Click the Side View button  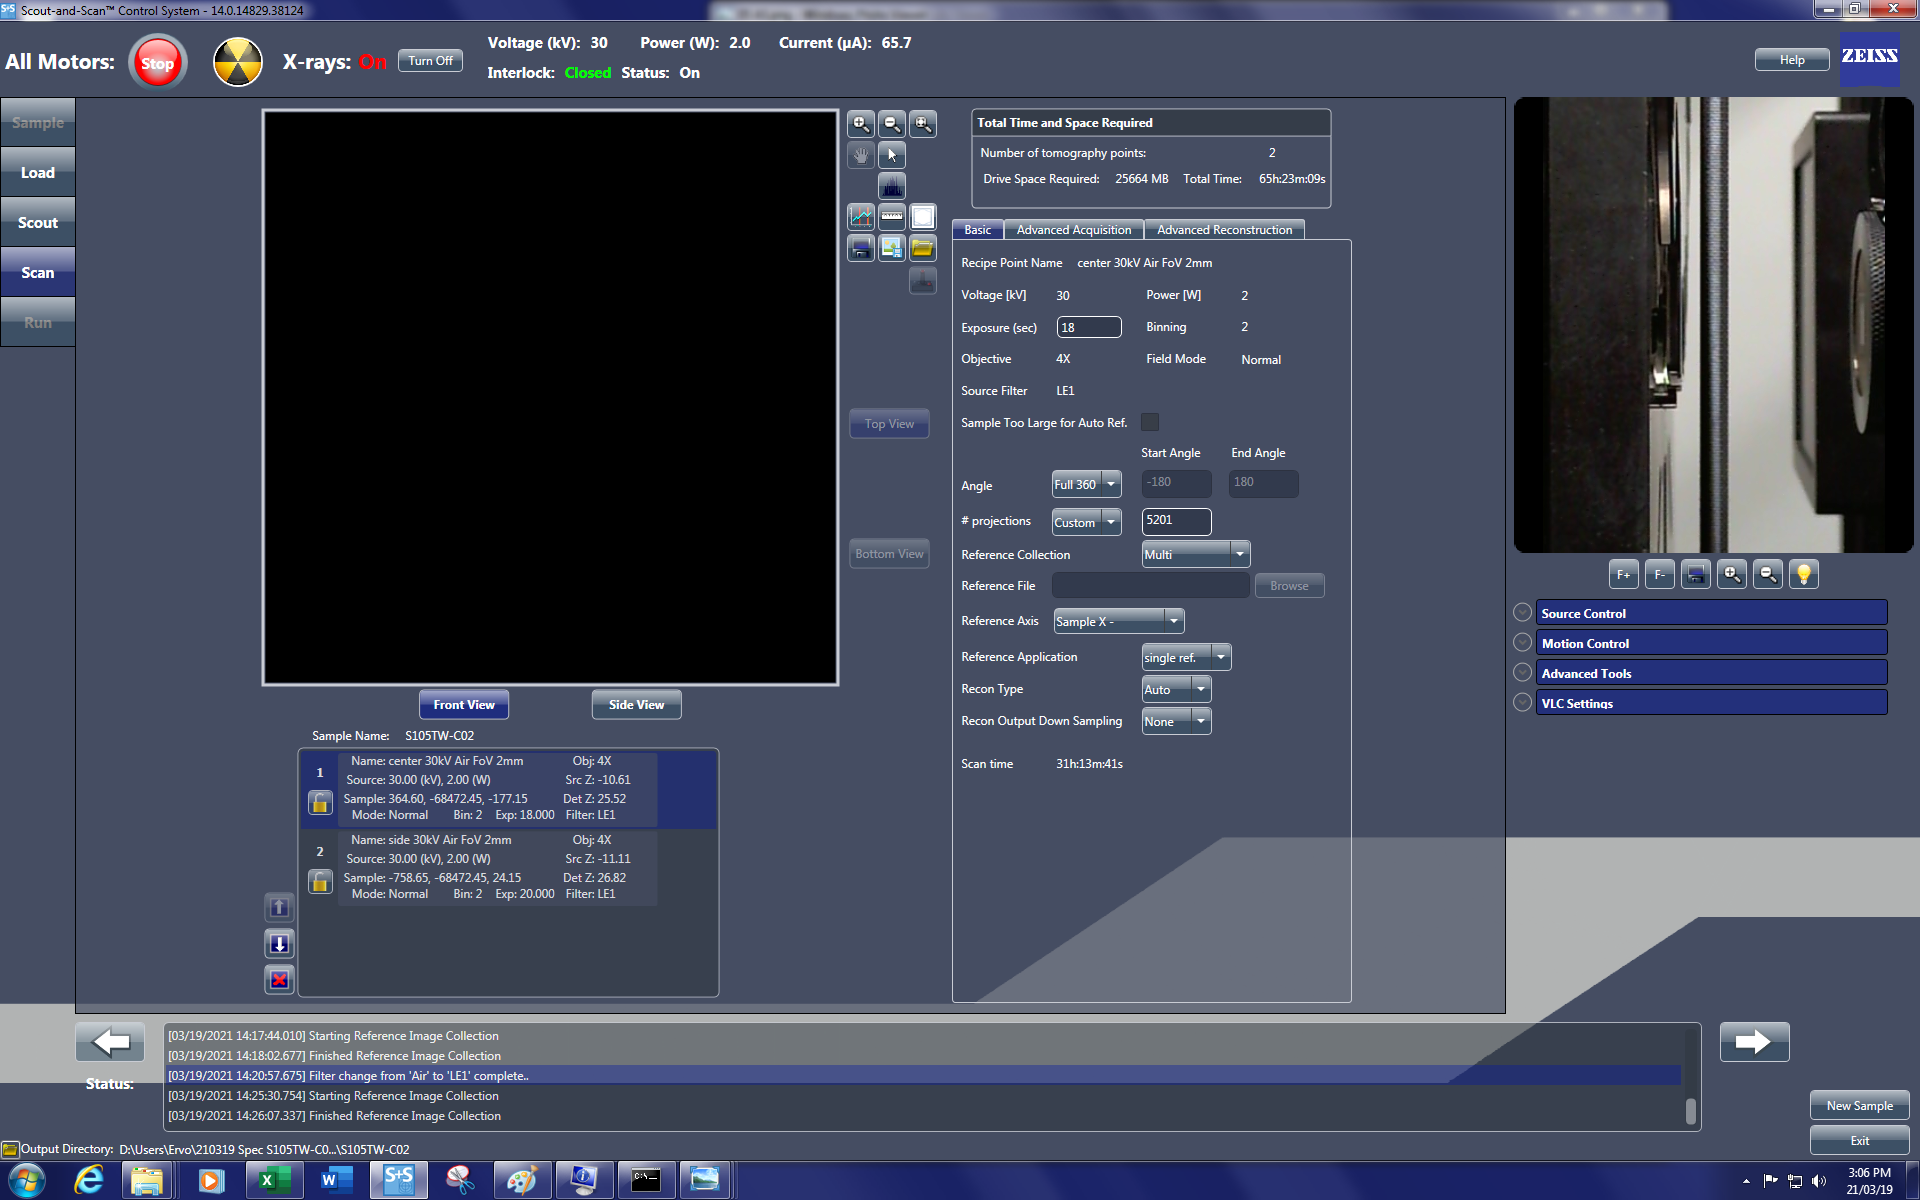(x=636, y=705)
